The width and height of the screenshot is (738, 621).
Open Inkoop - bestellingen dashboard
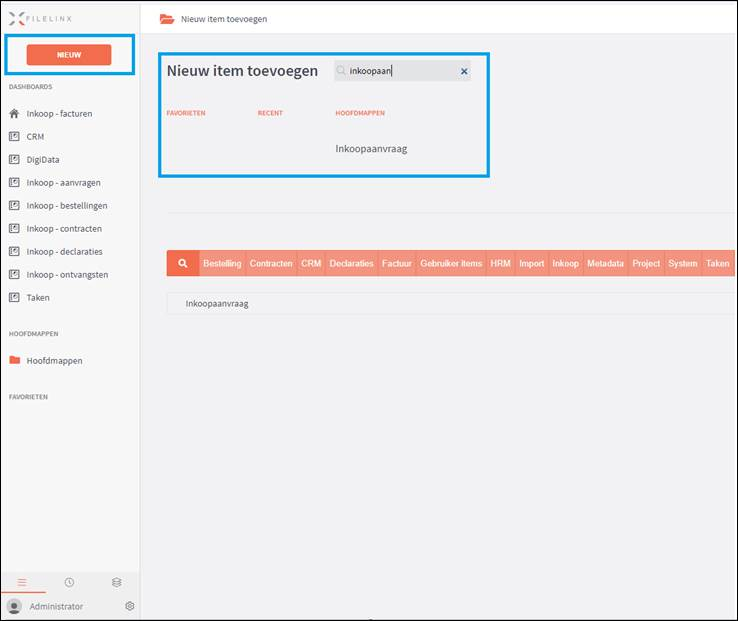pyautogui.click(x=66, y=206)
